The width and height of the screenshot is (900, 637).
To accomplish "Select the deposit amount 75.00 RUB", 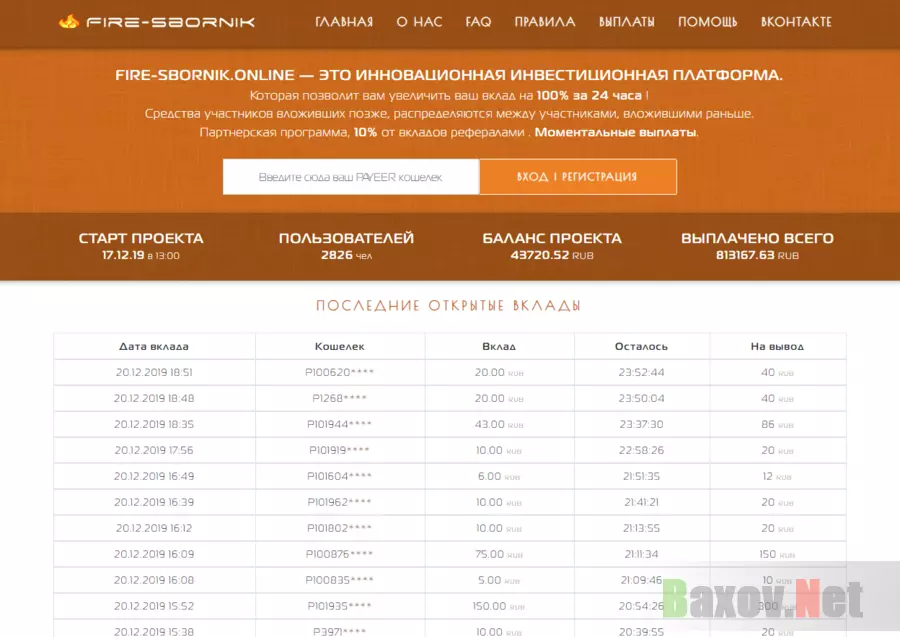I will click(499, 554).
